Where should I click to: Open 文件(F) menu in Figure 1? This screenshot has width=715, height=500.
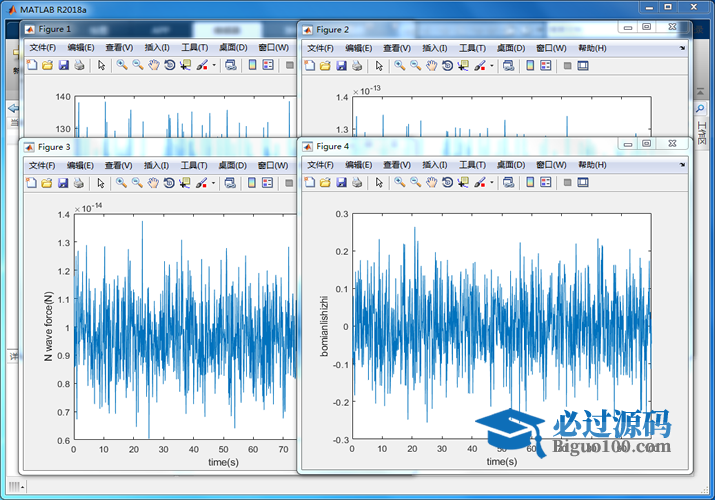[43, 47]
